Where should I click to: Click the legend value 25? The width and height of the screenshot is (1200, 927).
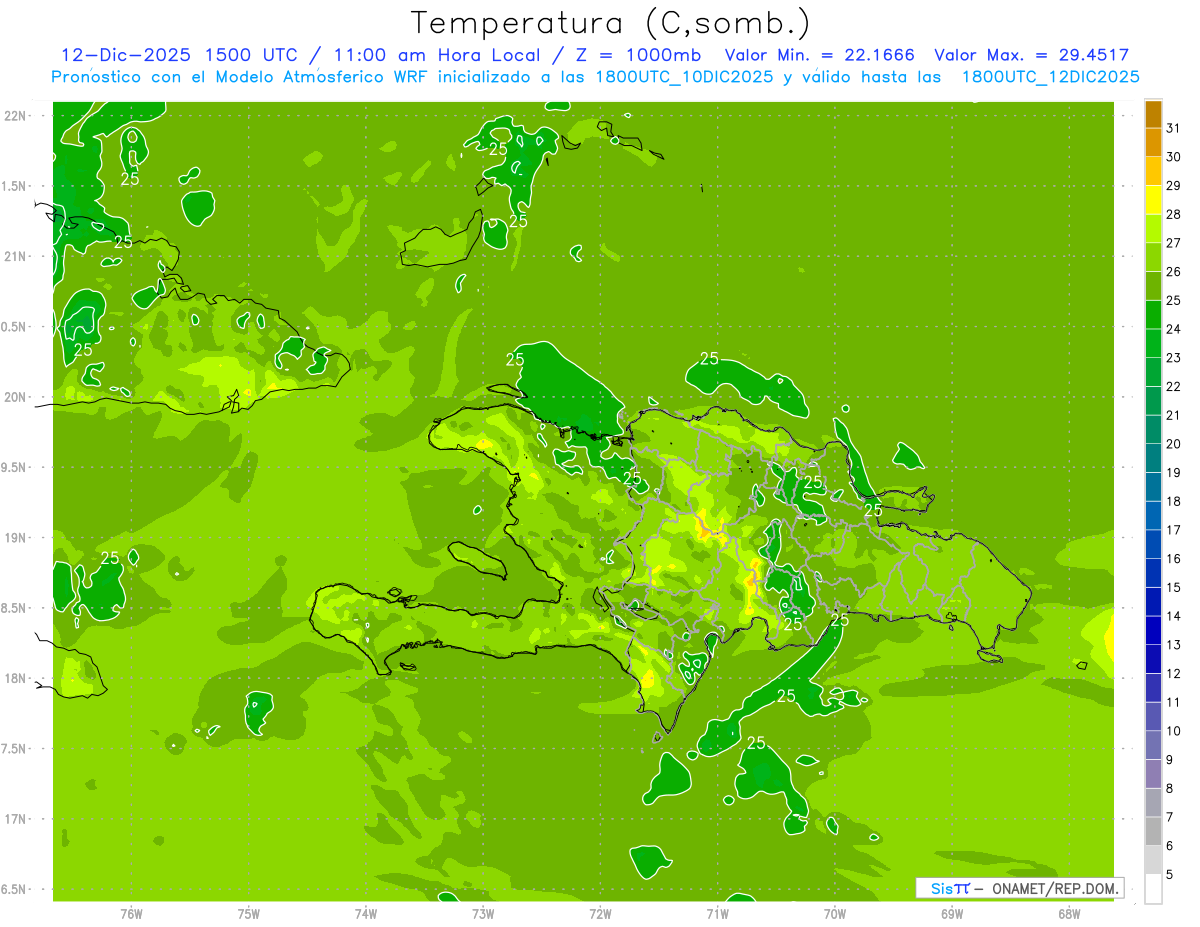pyautogui.click(x=1173, y=300)
